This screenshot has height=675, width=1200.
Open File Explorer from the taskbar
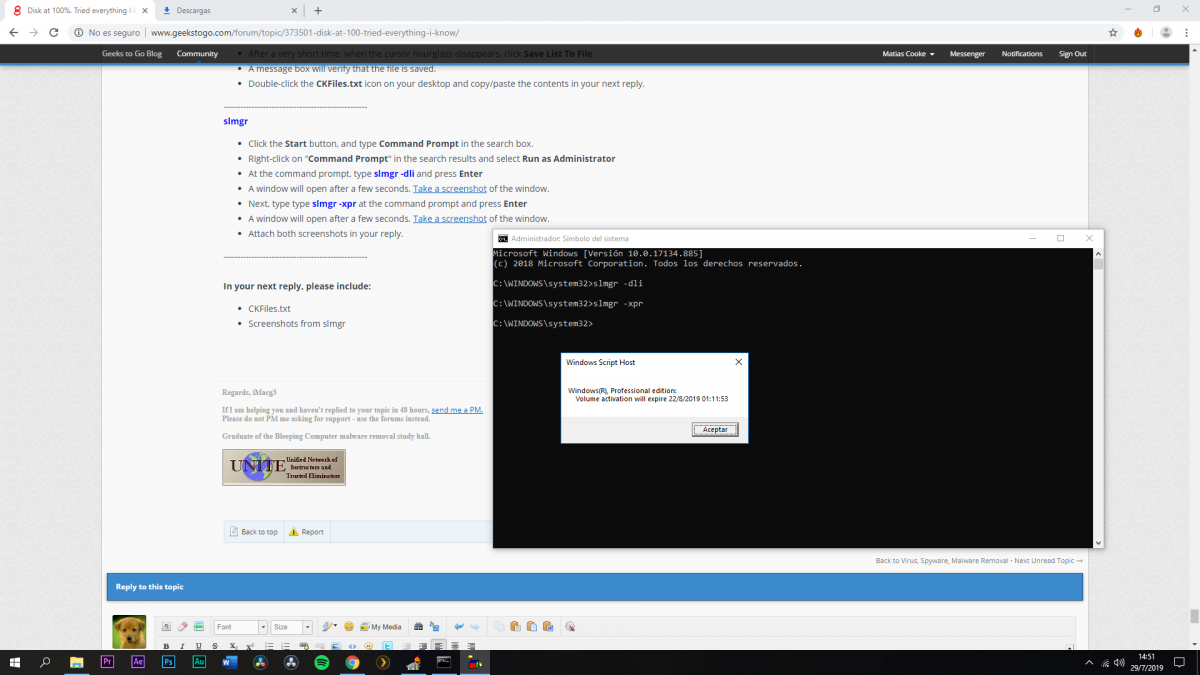coord(77,662)
